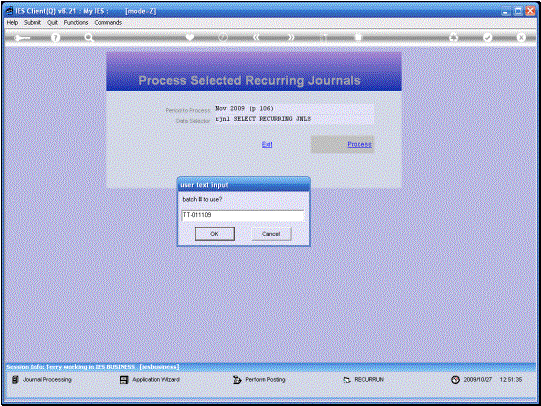Click the Process link

360,144
